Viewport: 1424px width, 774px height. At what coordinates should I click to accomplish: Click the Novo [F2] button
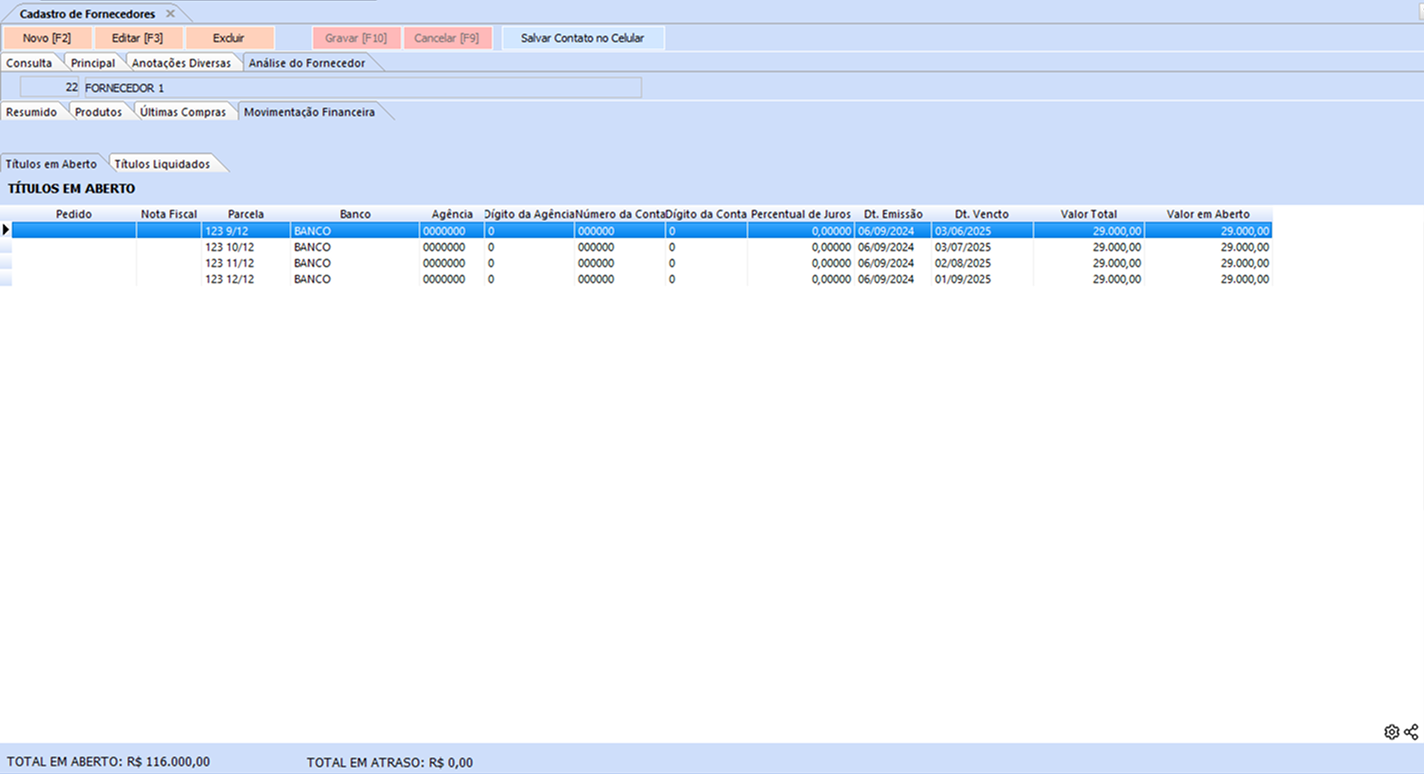(47, 38)
